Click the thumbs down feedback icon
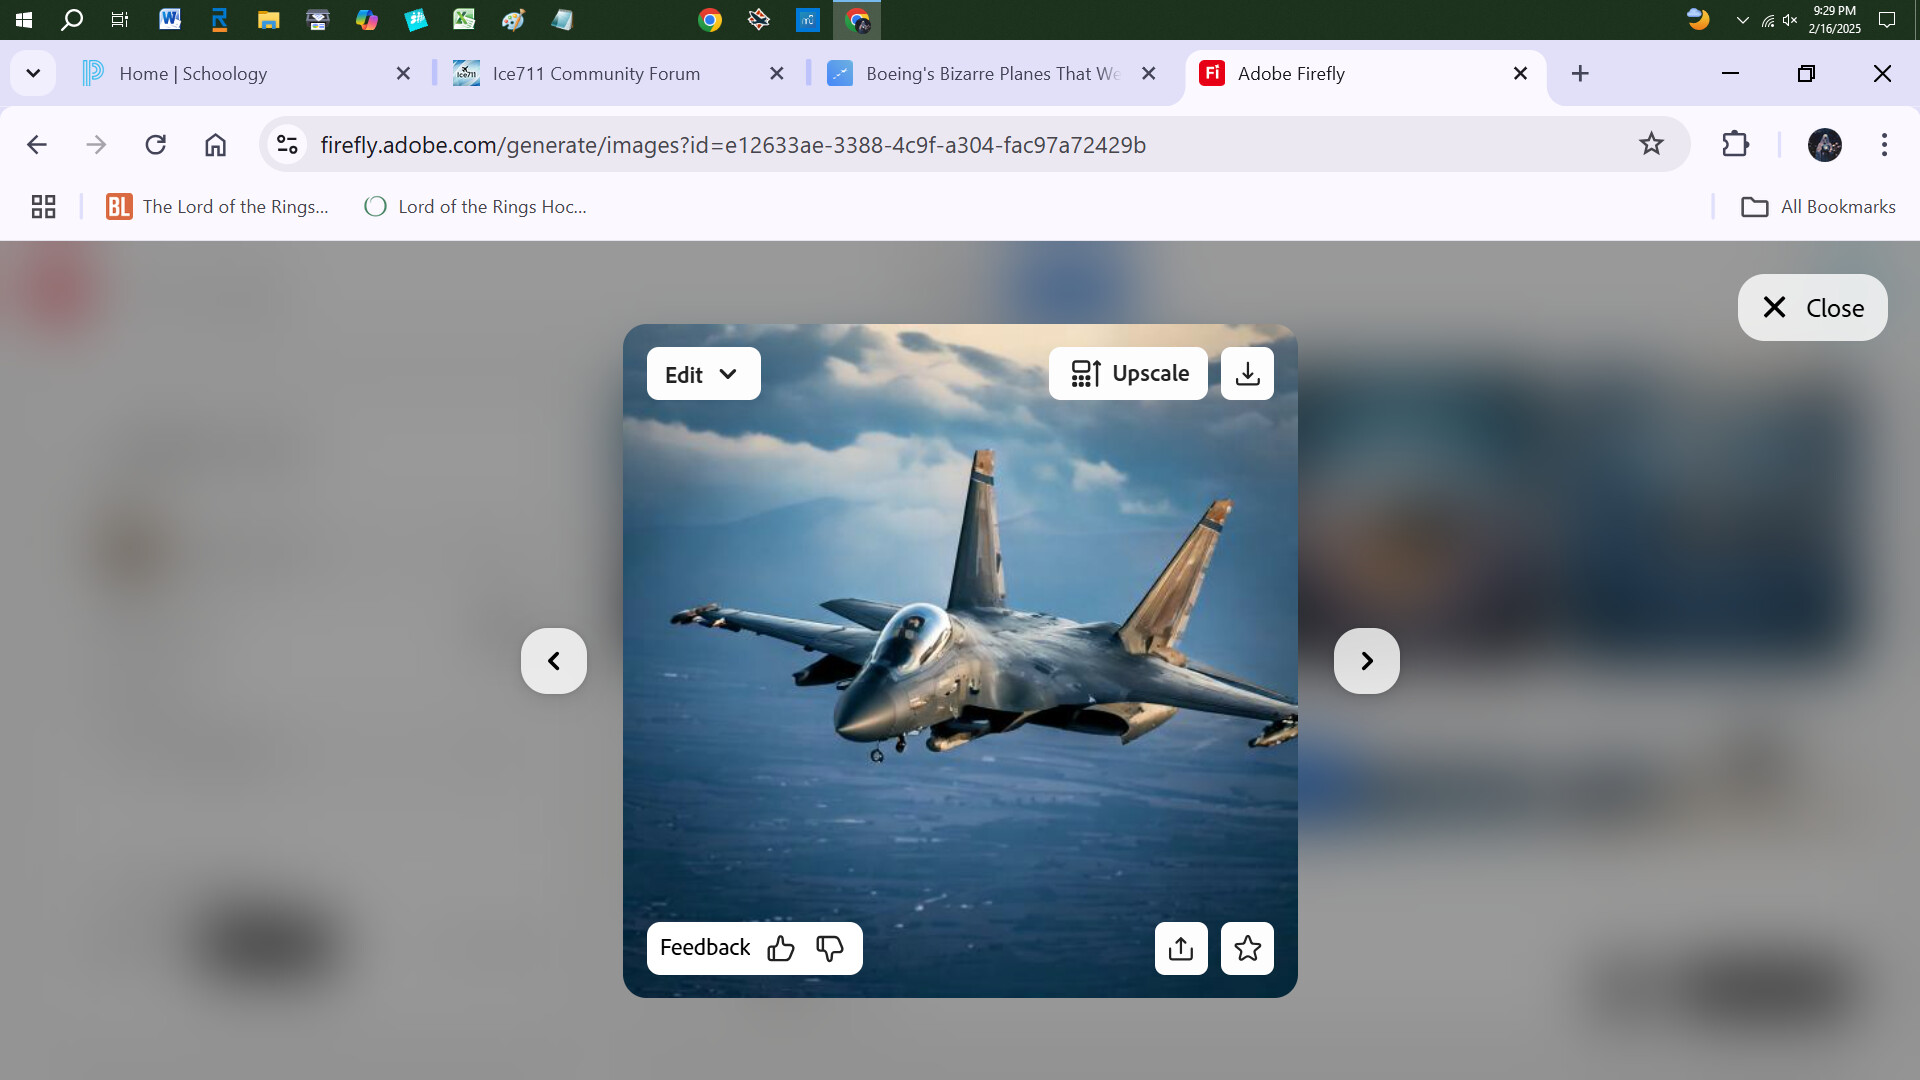The height and width of the screenshot is (1080, 1920). click(830, 948)
